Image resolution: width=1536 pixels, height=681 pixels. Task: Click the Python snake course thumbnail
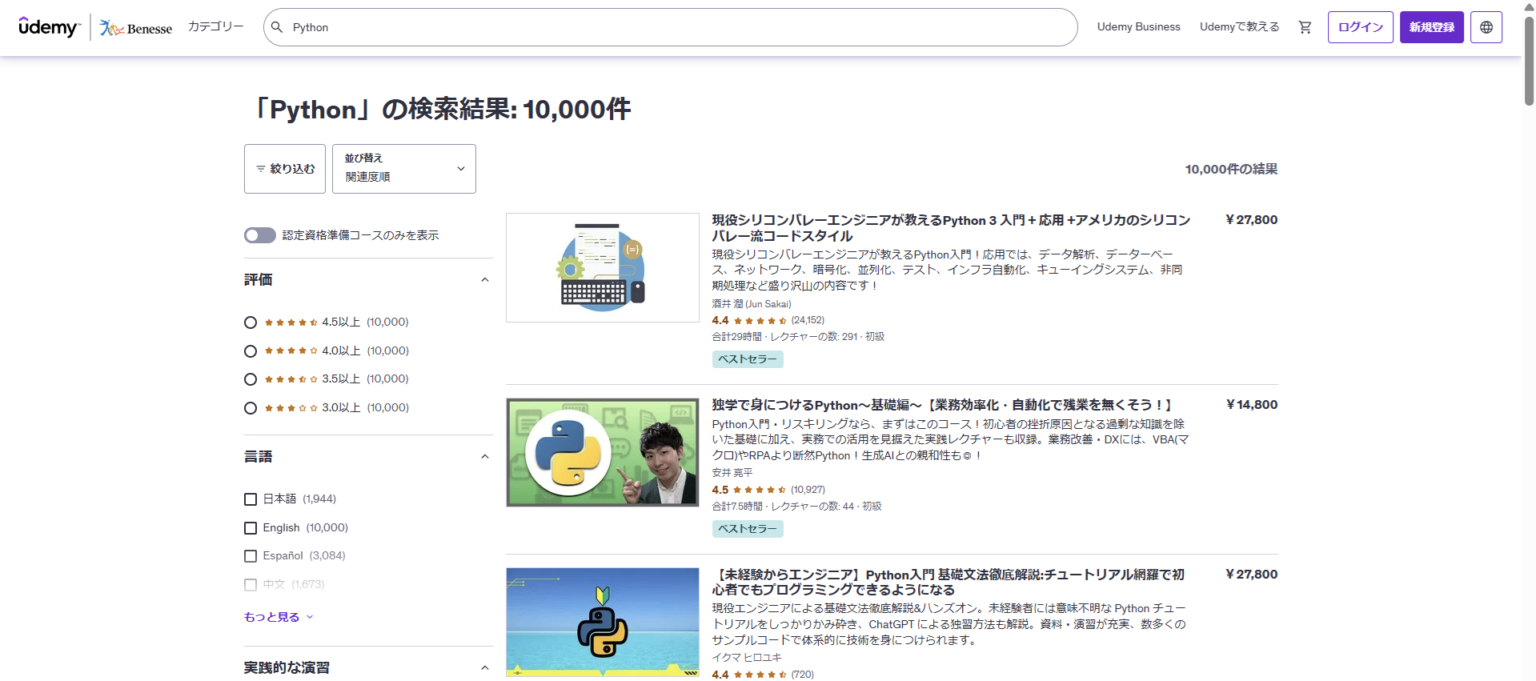tap(601, 452)
